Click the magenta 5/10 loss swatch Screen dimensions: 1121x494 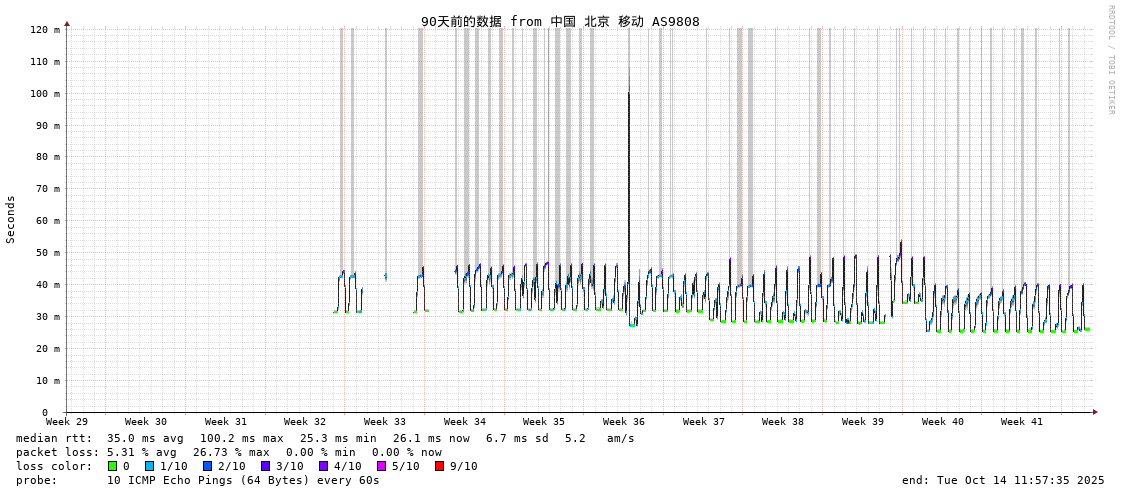coord(381,466)
